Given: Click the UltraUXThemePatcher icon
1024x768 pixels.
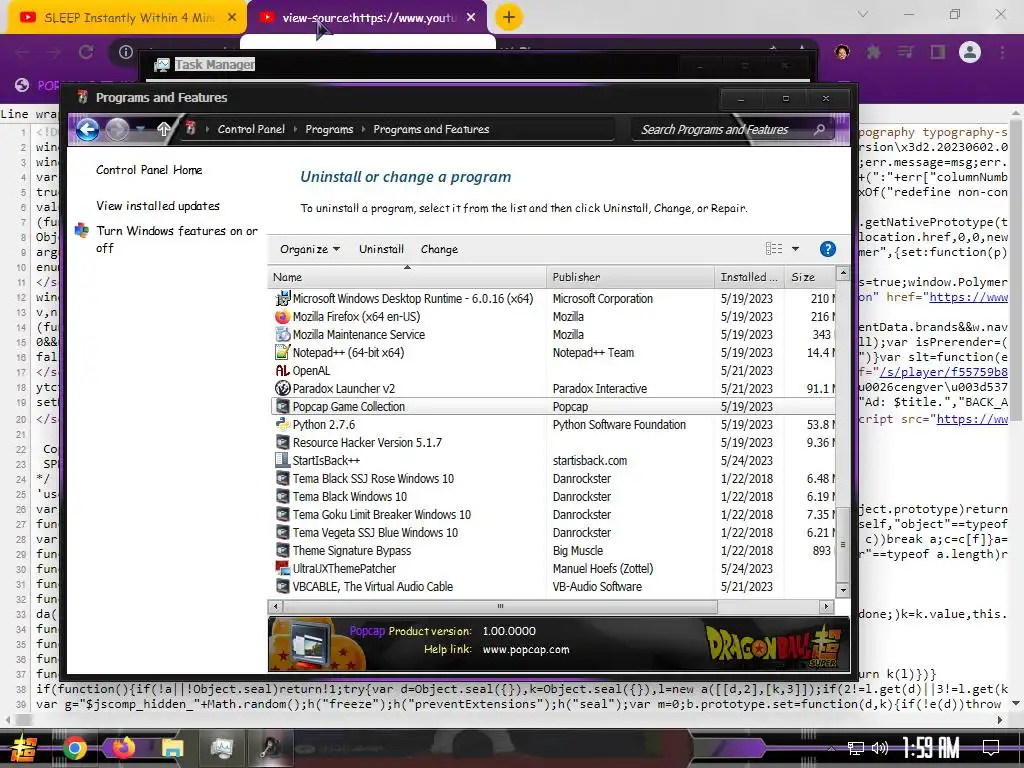Looking at the screenshot, I should click(282, 569).
